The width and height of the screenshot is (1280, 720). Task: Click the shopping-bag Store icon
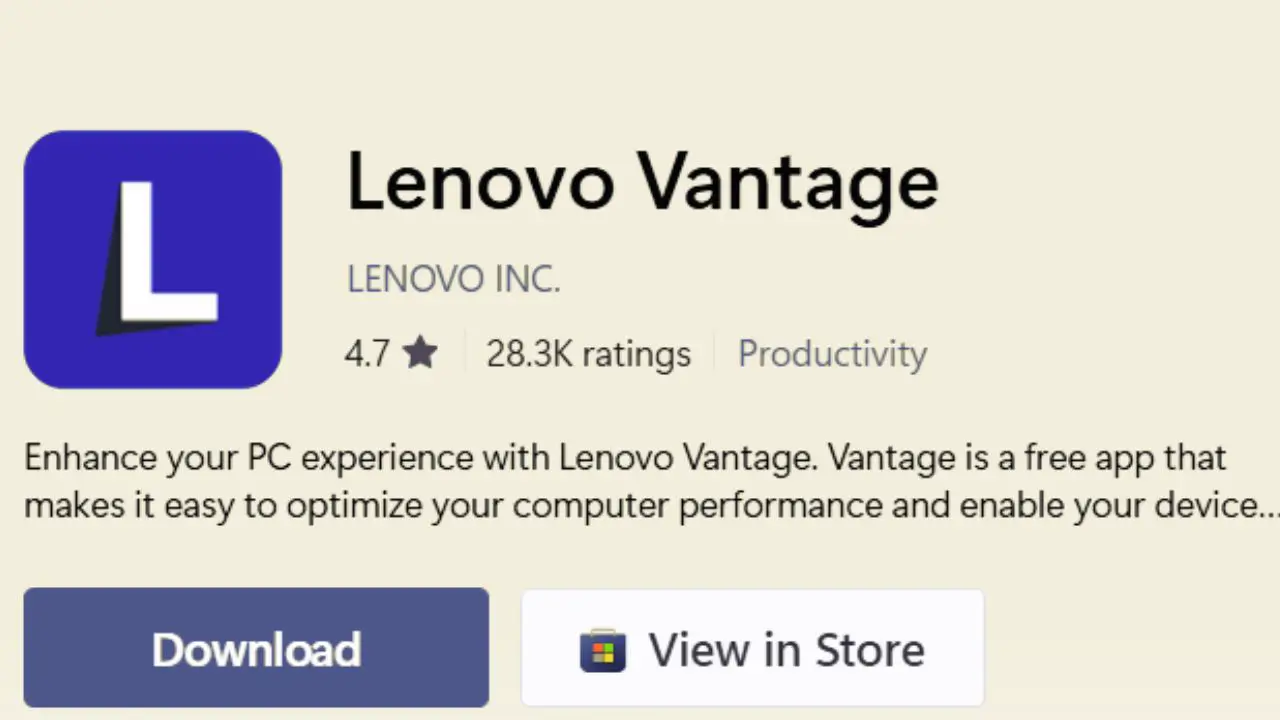[602, 649]
